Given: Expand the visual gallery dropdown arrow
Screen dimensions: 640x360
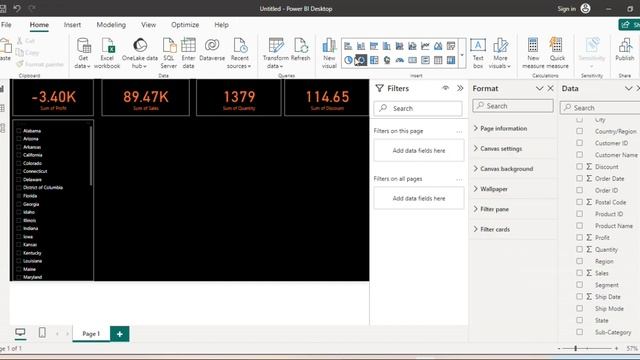Looking at the screenshot, I should coord(462,54).
